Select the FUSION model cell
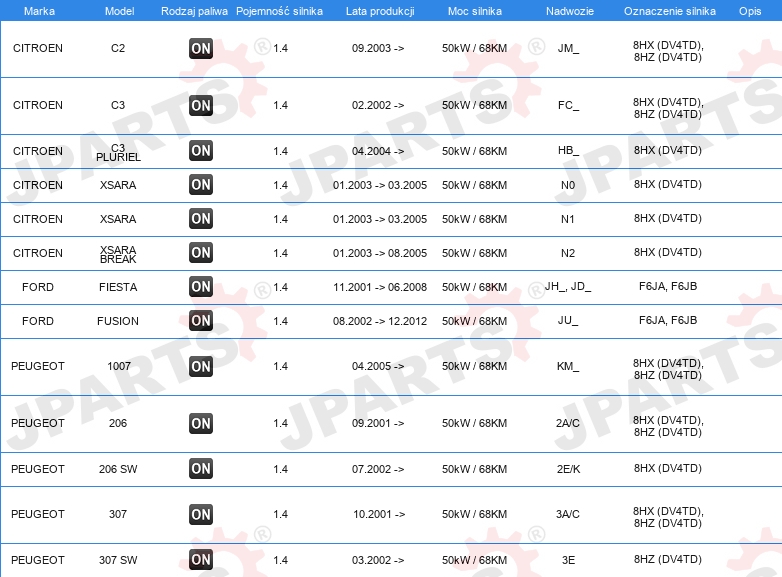Screen dimensions: 782x577 point(118,321)
